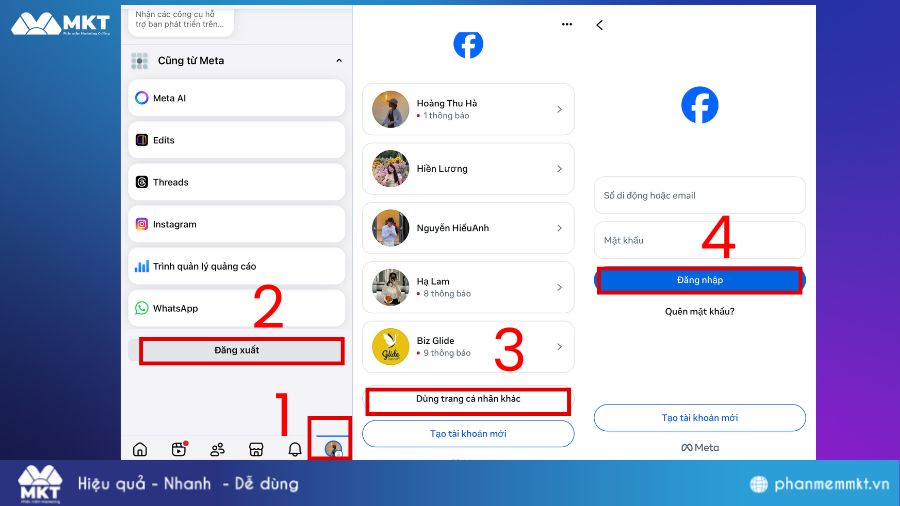Tap Tạo tài khoản mới on login screen

[700, 418]
